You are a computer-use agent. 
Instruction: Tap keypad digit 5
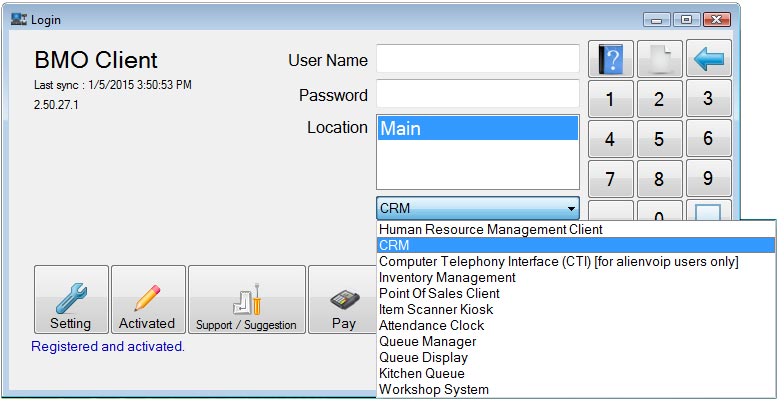point(660,138)
